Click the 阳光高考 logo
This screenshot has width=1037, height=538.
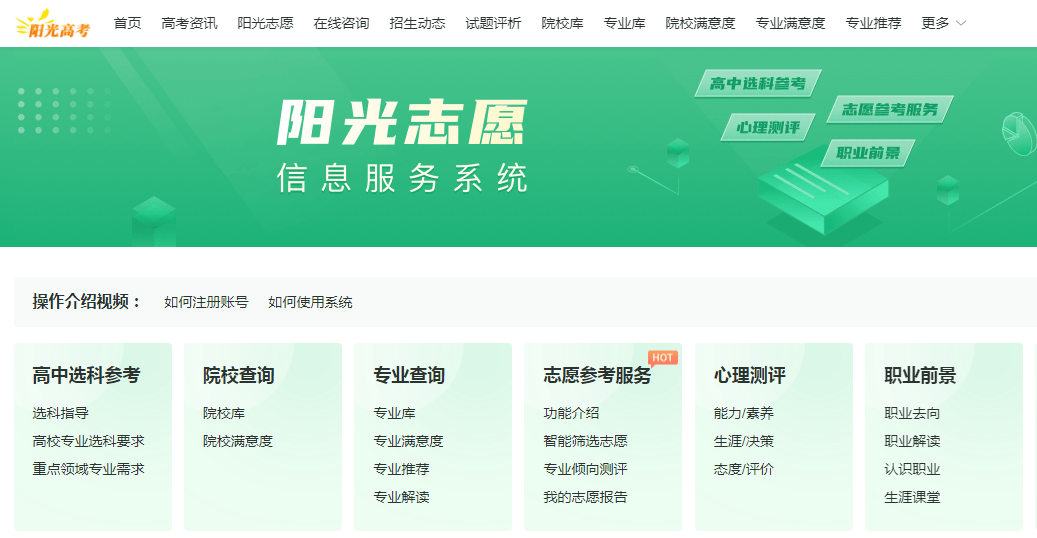pos(53,24)
